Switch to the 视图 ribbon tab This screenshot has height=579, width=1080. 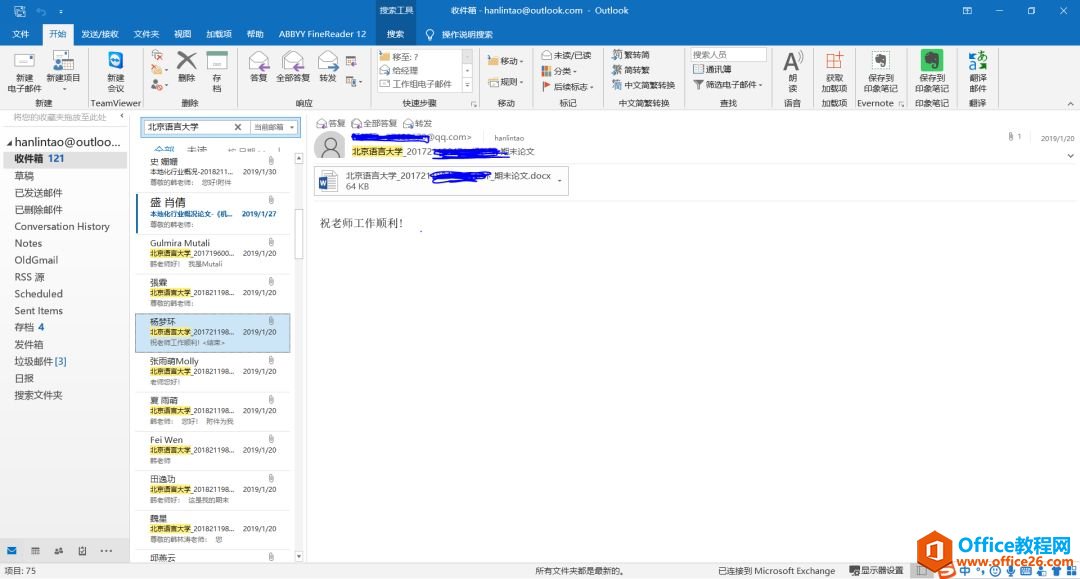[181, 33]
